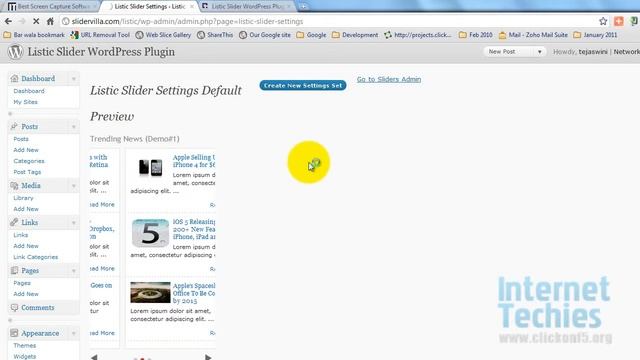Click the iOS 5 thumbnail image
This screenshot has height=360, width=640.
[150, 233]
